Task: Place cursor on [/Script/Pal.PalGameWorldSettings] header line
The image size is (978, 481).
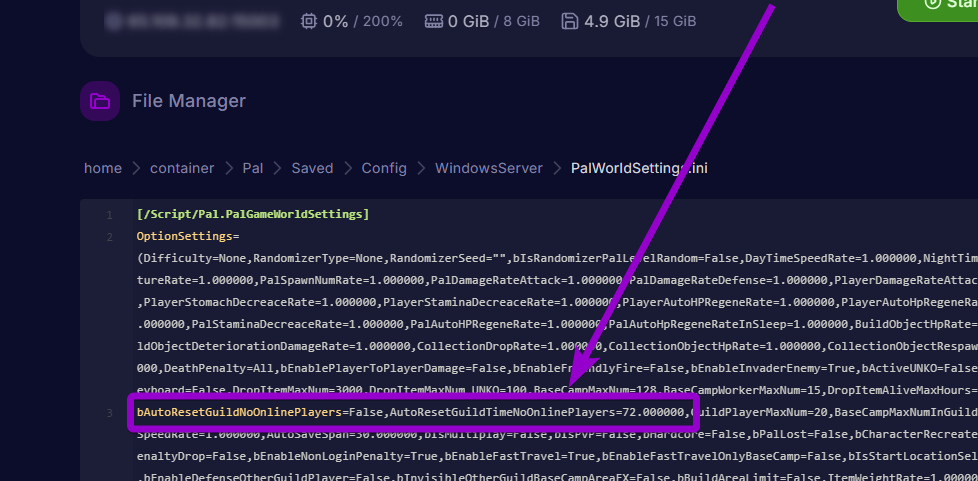Action: (x=252, y=214)
